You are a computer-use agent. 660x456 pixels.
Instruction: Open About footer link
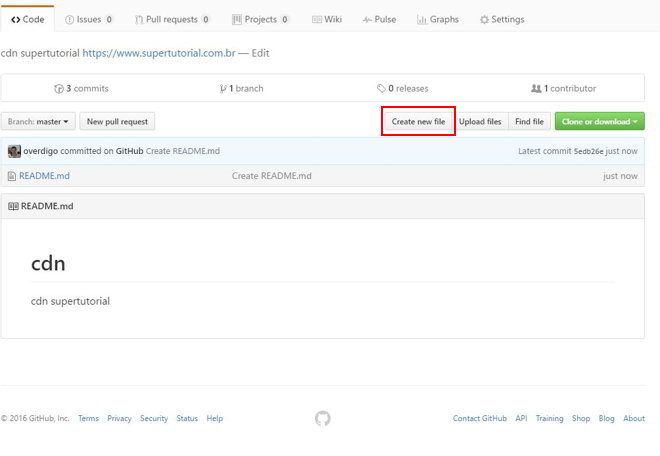point(634,418)
